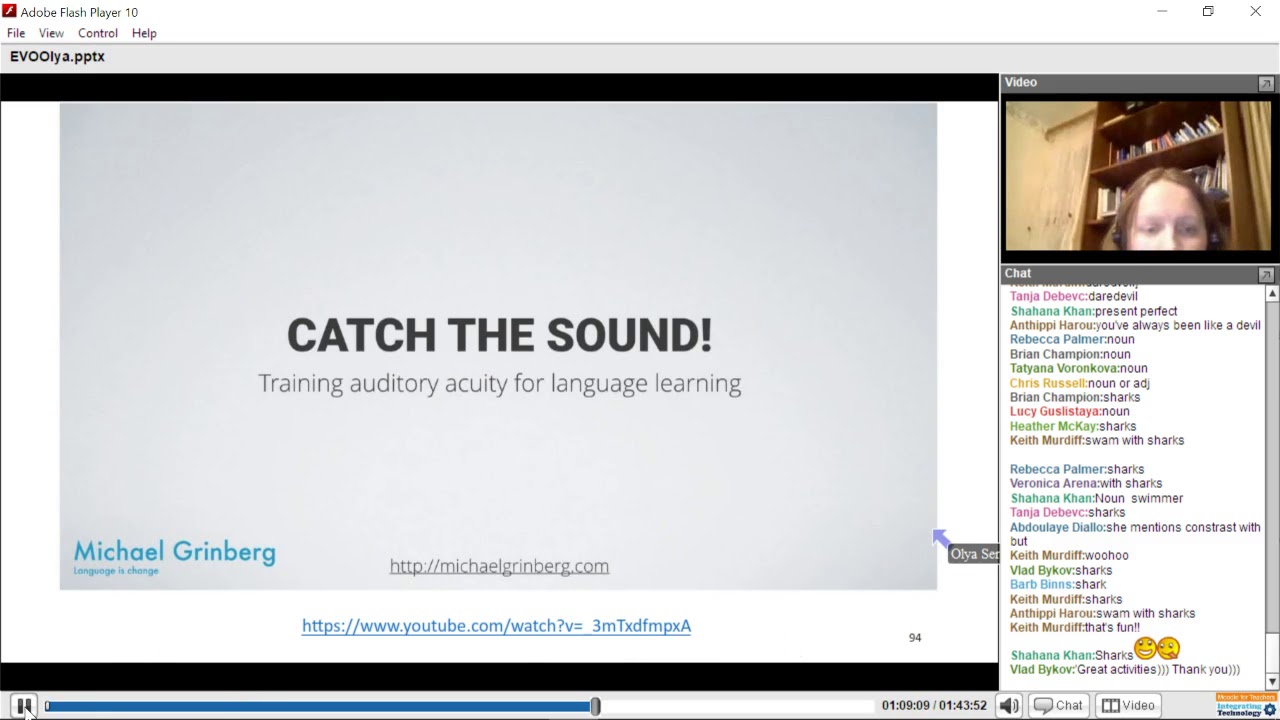Select Abdoulaye Diallo's chat message
Screen dimensions: 1280x720
click(1135, 534)
